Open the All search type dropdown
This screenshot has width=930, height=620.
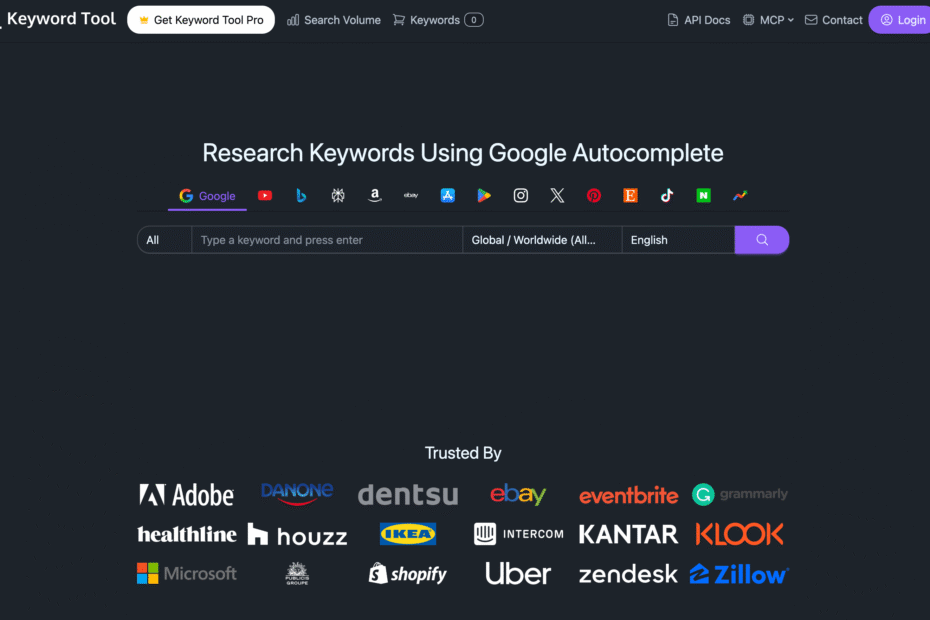point(164,240)
